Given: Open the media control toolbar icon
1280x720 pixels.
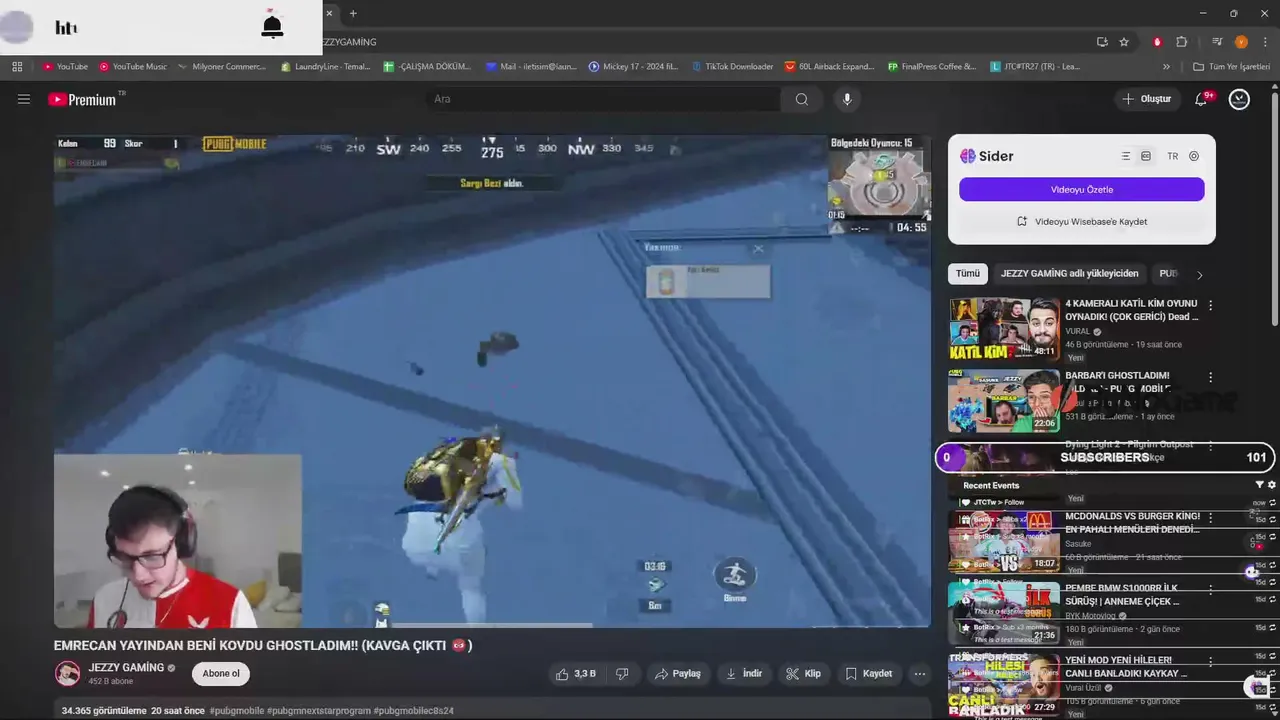Looking at the screenshot, I should [x=1217, y=42].
